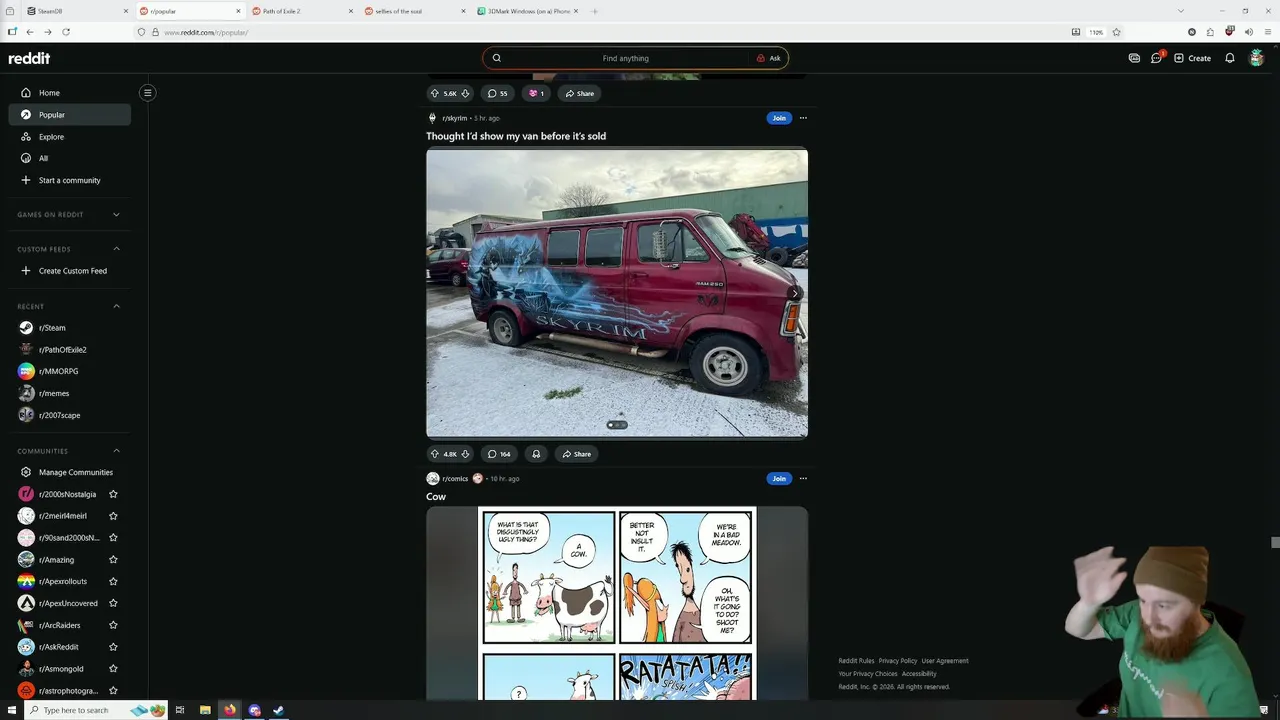Click the Find anything search field

tap(625, 58)
